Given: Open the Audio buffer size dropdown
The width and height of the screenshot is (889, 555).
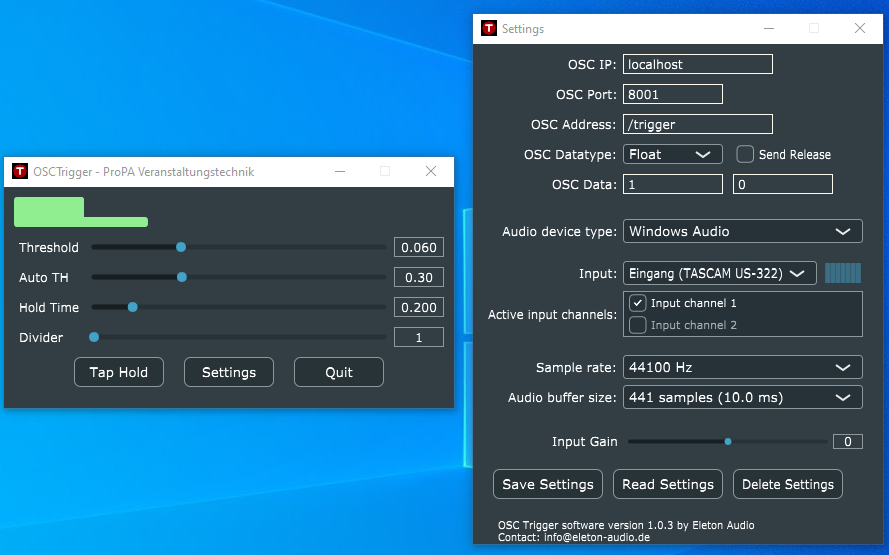Looking at the screenshot, I should click(743, 397).
